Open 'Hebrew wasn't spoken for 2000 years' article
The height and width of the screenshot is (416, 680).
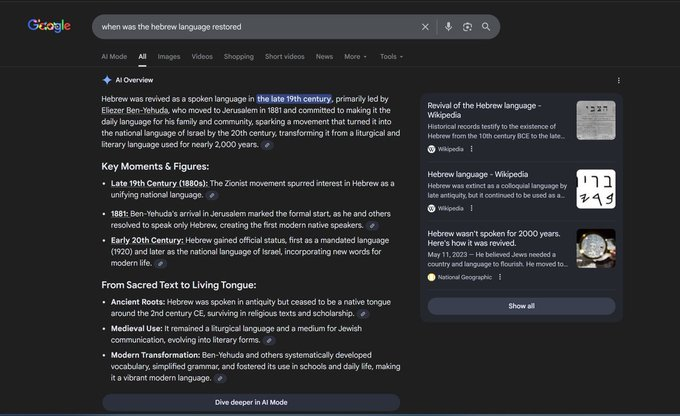494,238
